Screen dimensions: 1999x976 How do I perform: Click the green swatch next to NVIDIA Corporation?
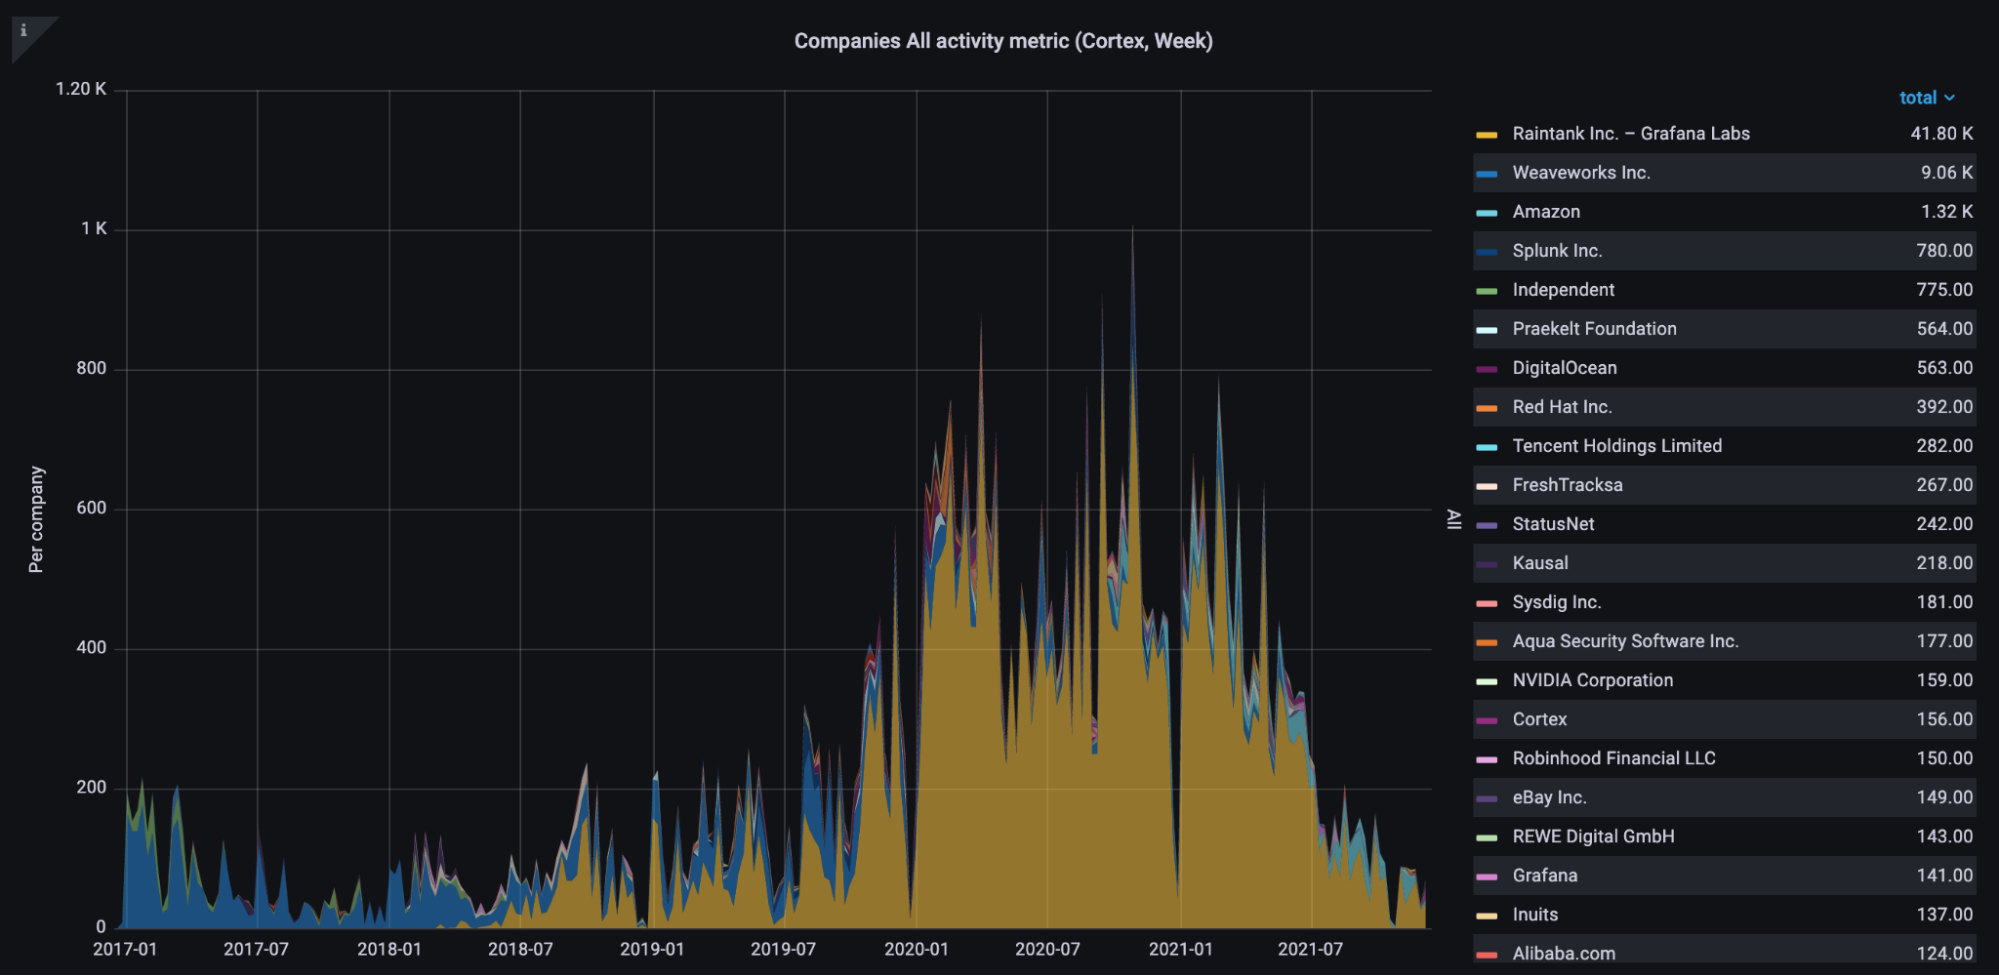[1489, 680]
